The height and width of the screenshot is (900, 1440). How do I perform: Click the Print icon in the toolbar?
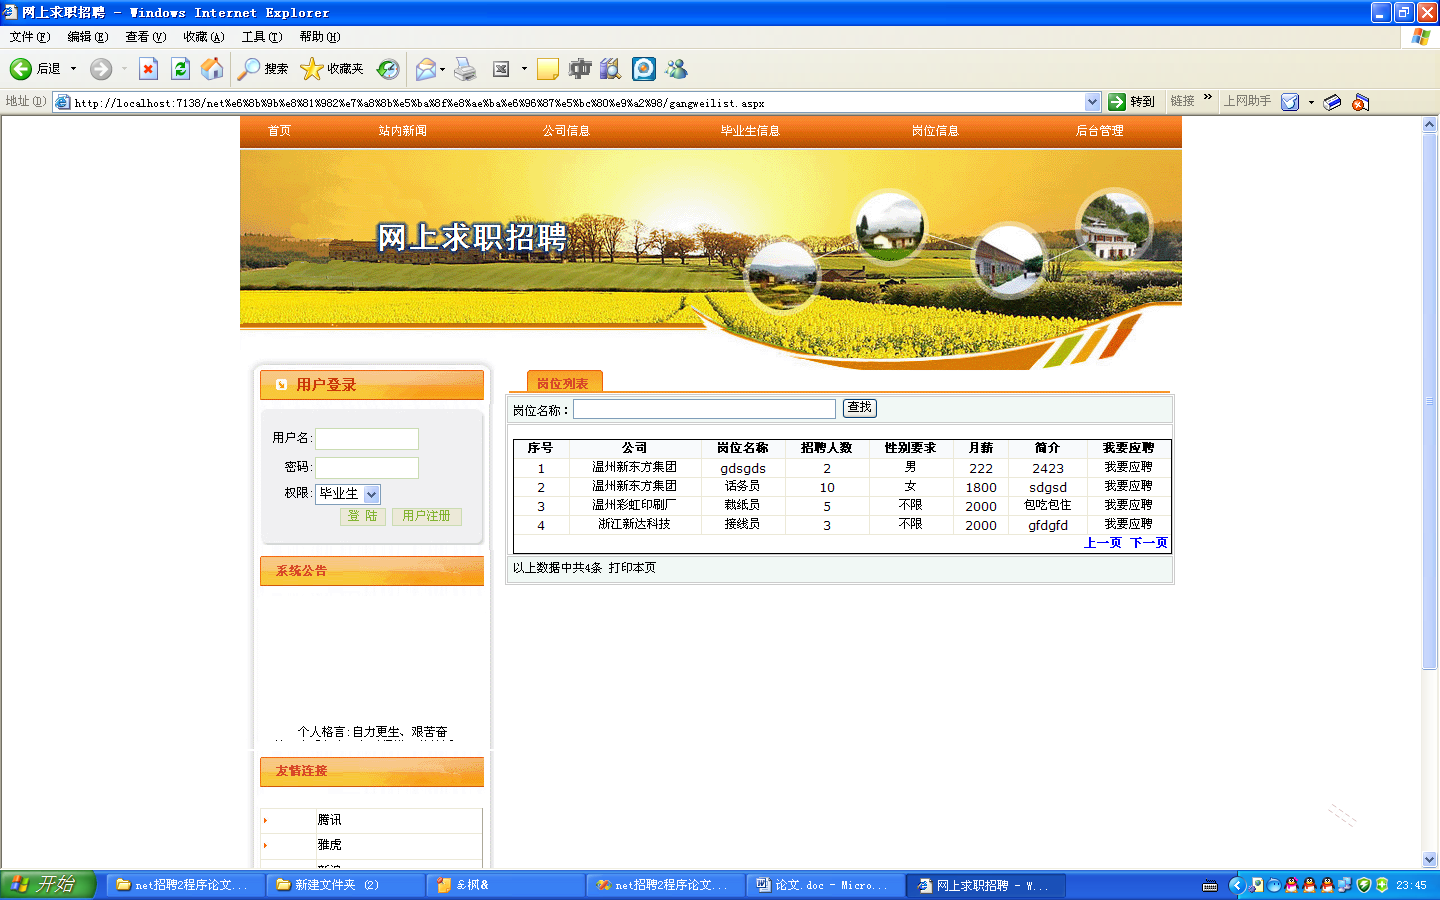[465, 68]
